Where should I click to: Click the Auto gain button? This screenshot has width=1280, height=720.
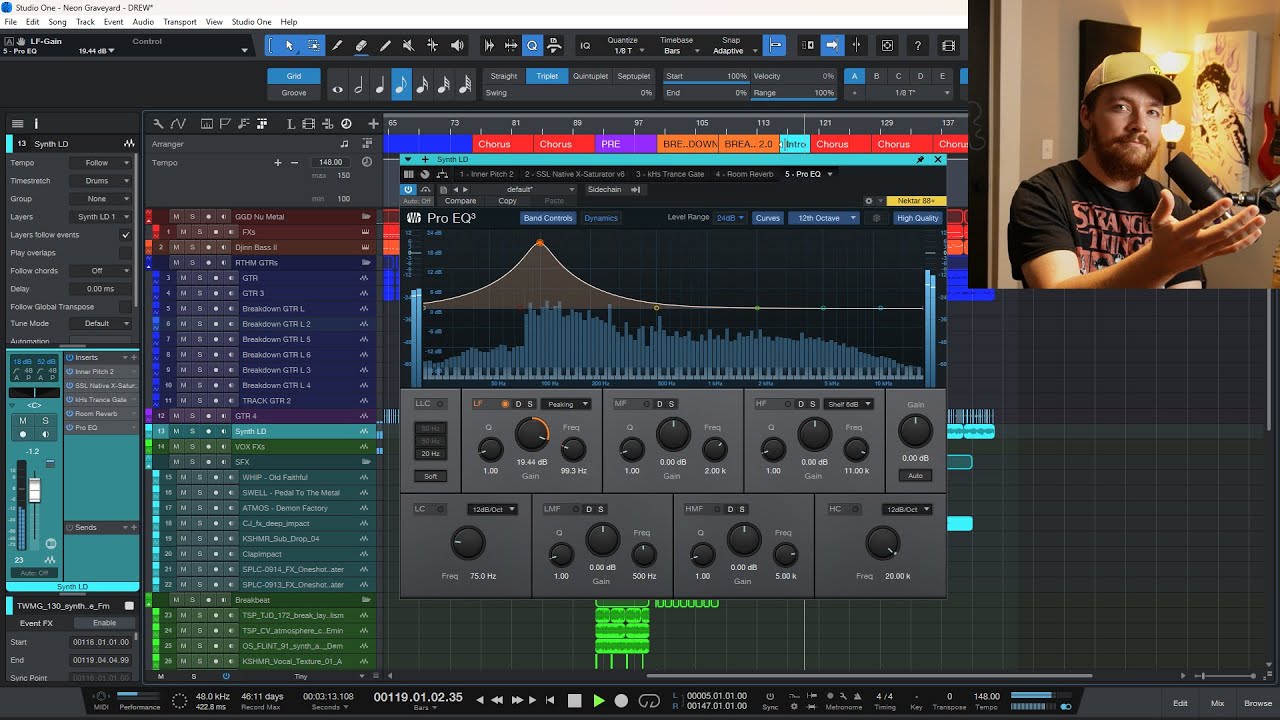point(915,476)
